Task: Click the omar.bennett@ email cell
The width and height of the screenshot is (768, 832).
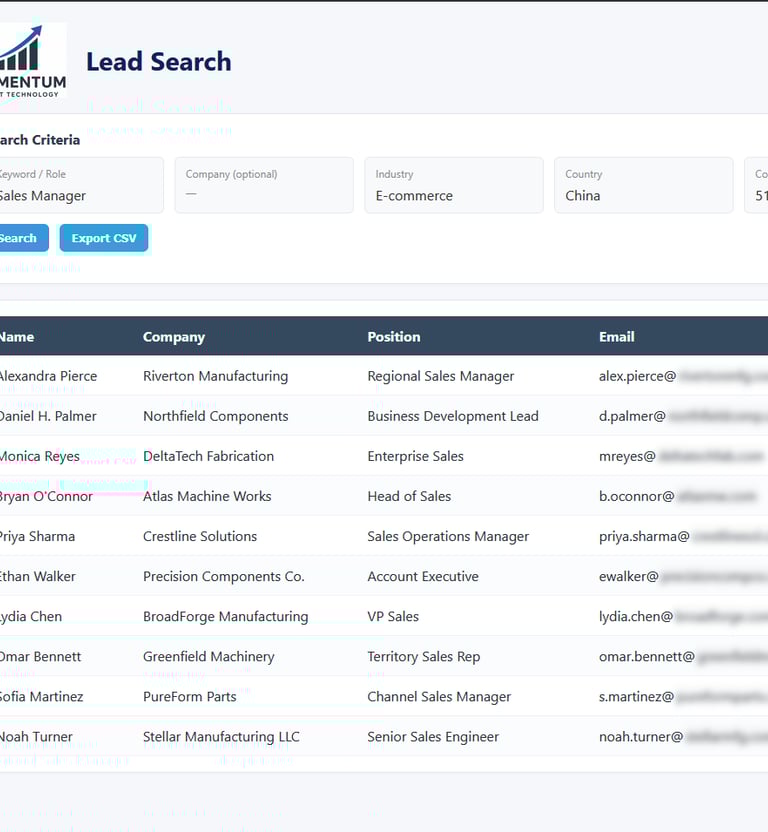Action: [683, 656]
